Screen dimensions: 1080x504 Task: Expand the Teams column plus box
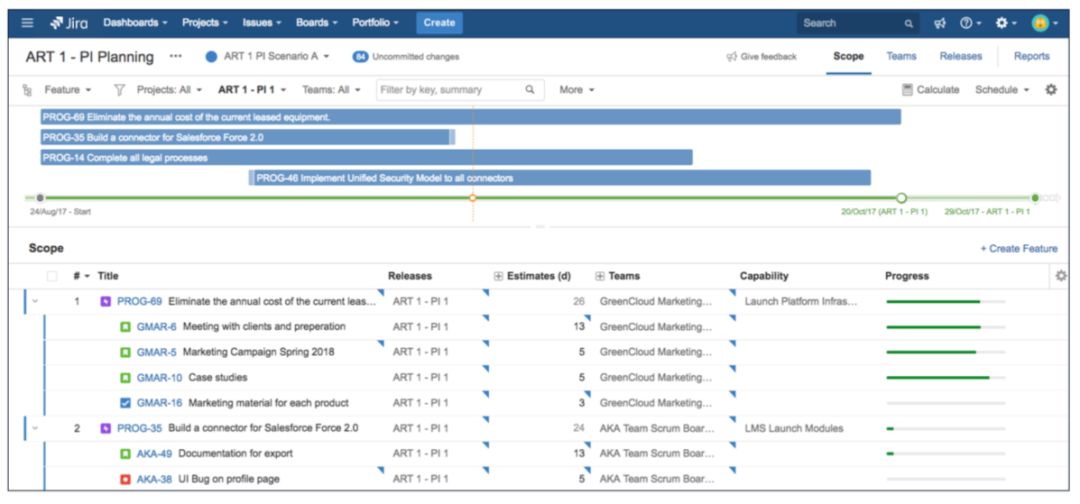click(599, 276)
